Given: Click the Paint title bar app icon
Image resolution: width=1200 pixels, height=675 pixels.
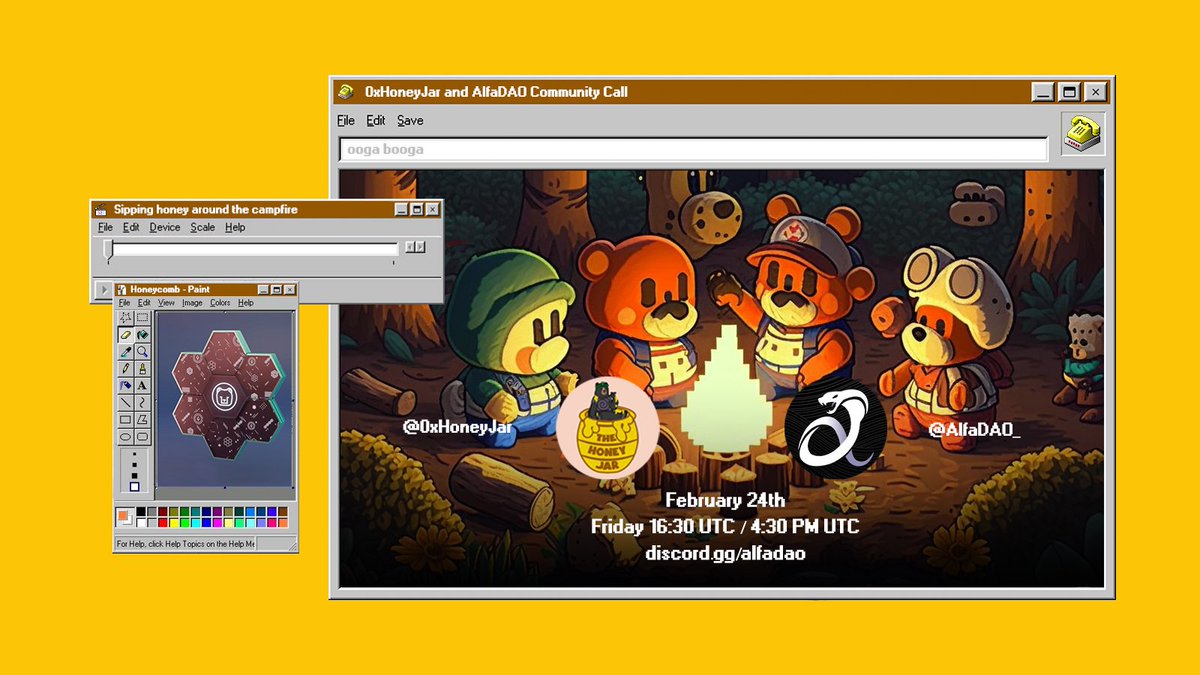Looking at the screenshot, I should coord(123,289).
